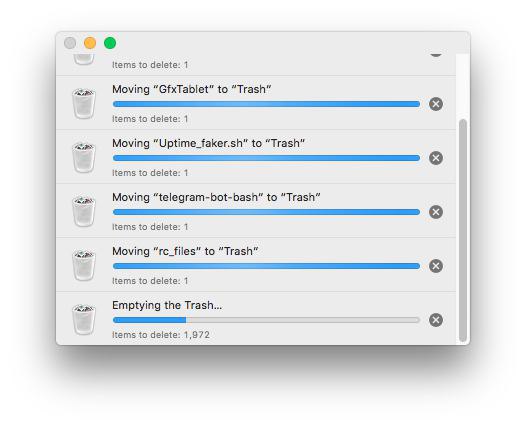The width and height of the screenshot is (526, 425).
Task: Click the trash icon beside rc_files
Action: pyautogui.click(x=84, y=266)
